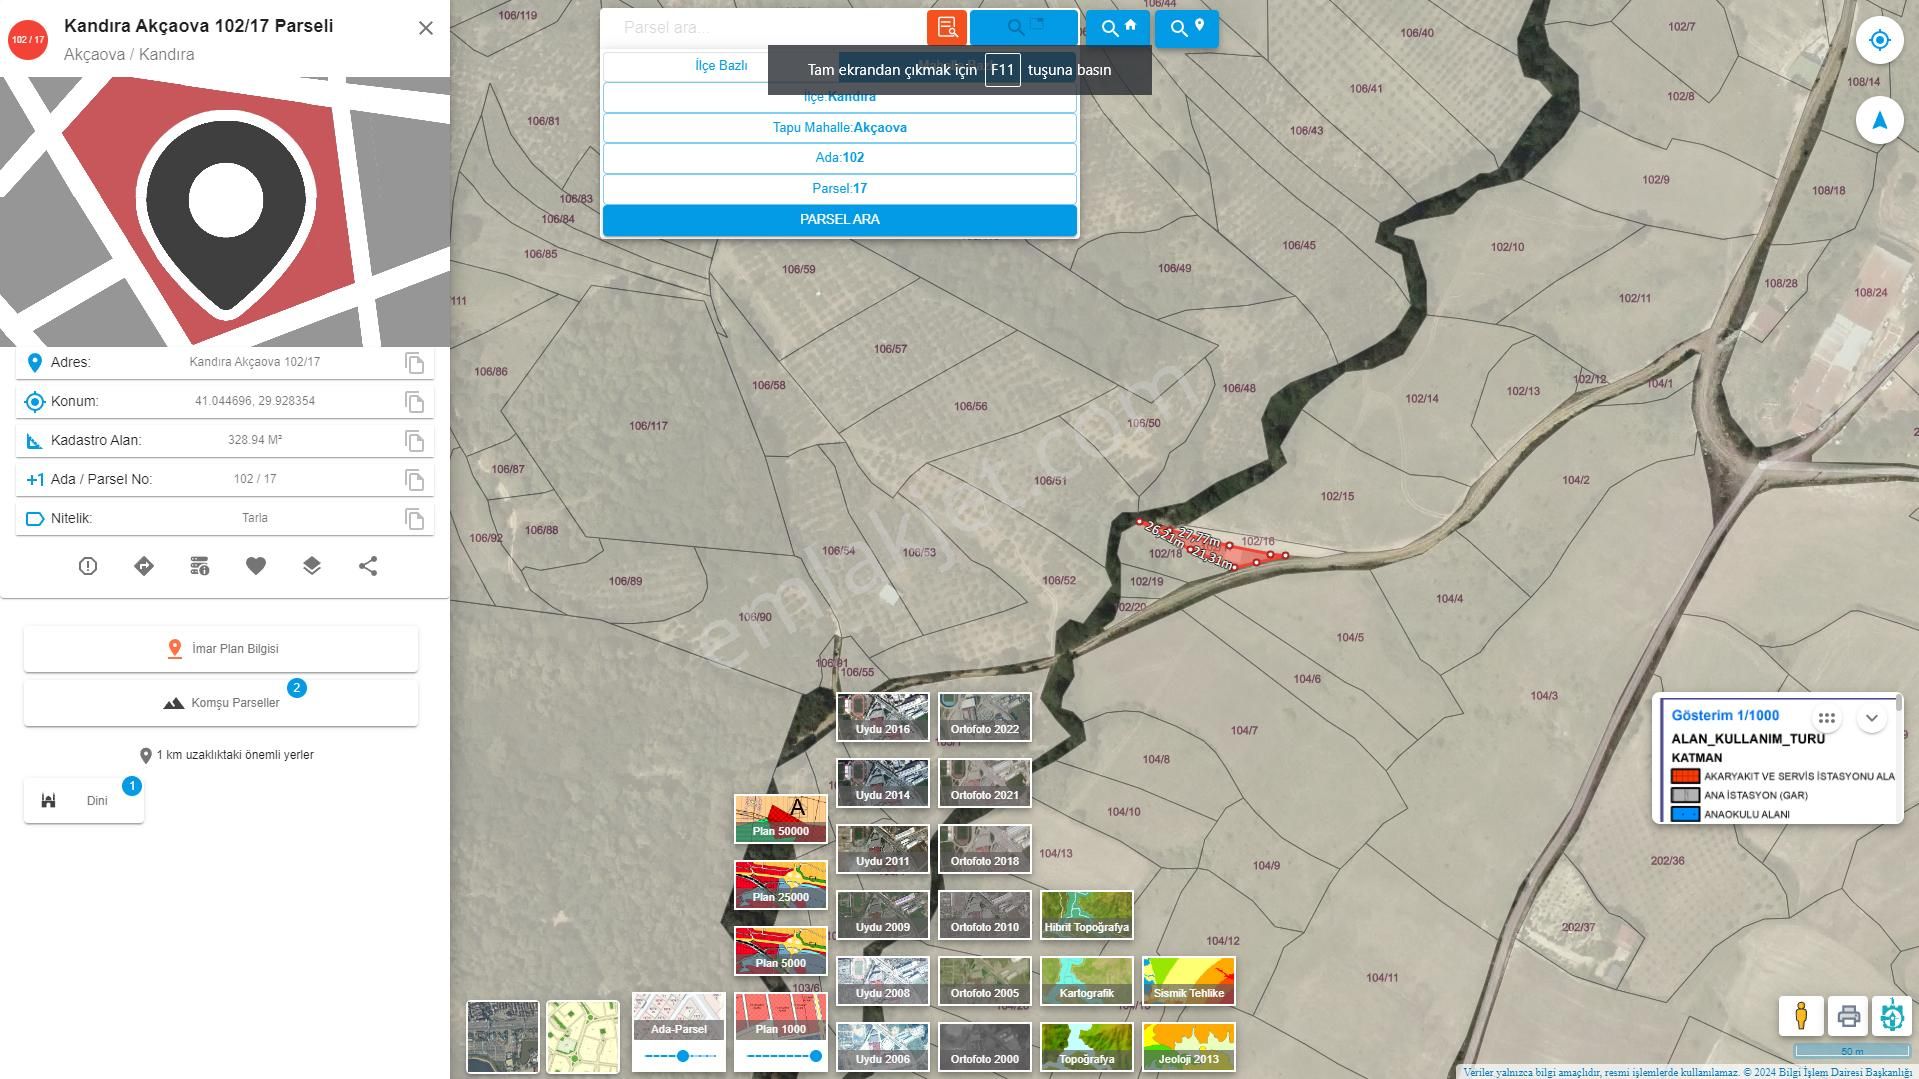Select the Ortofoto 2000 layer

click(985, 1047)
